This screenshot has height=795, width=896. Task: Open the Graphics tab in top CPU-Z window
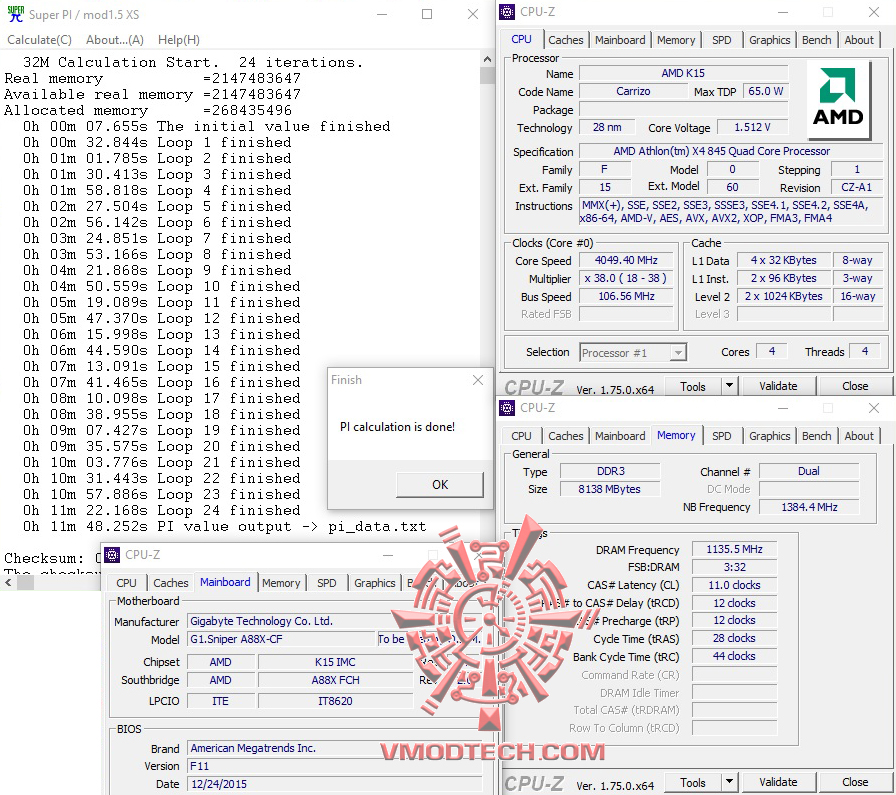click(770, 40)
